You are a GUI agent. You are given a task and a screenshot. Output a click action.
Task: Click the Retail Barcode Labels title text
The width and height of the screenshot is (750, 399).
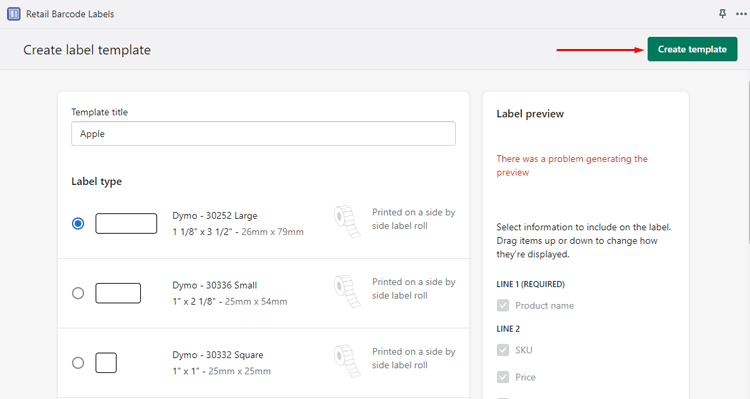click(x=70, y=14)
